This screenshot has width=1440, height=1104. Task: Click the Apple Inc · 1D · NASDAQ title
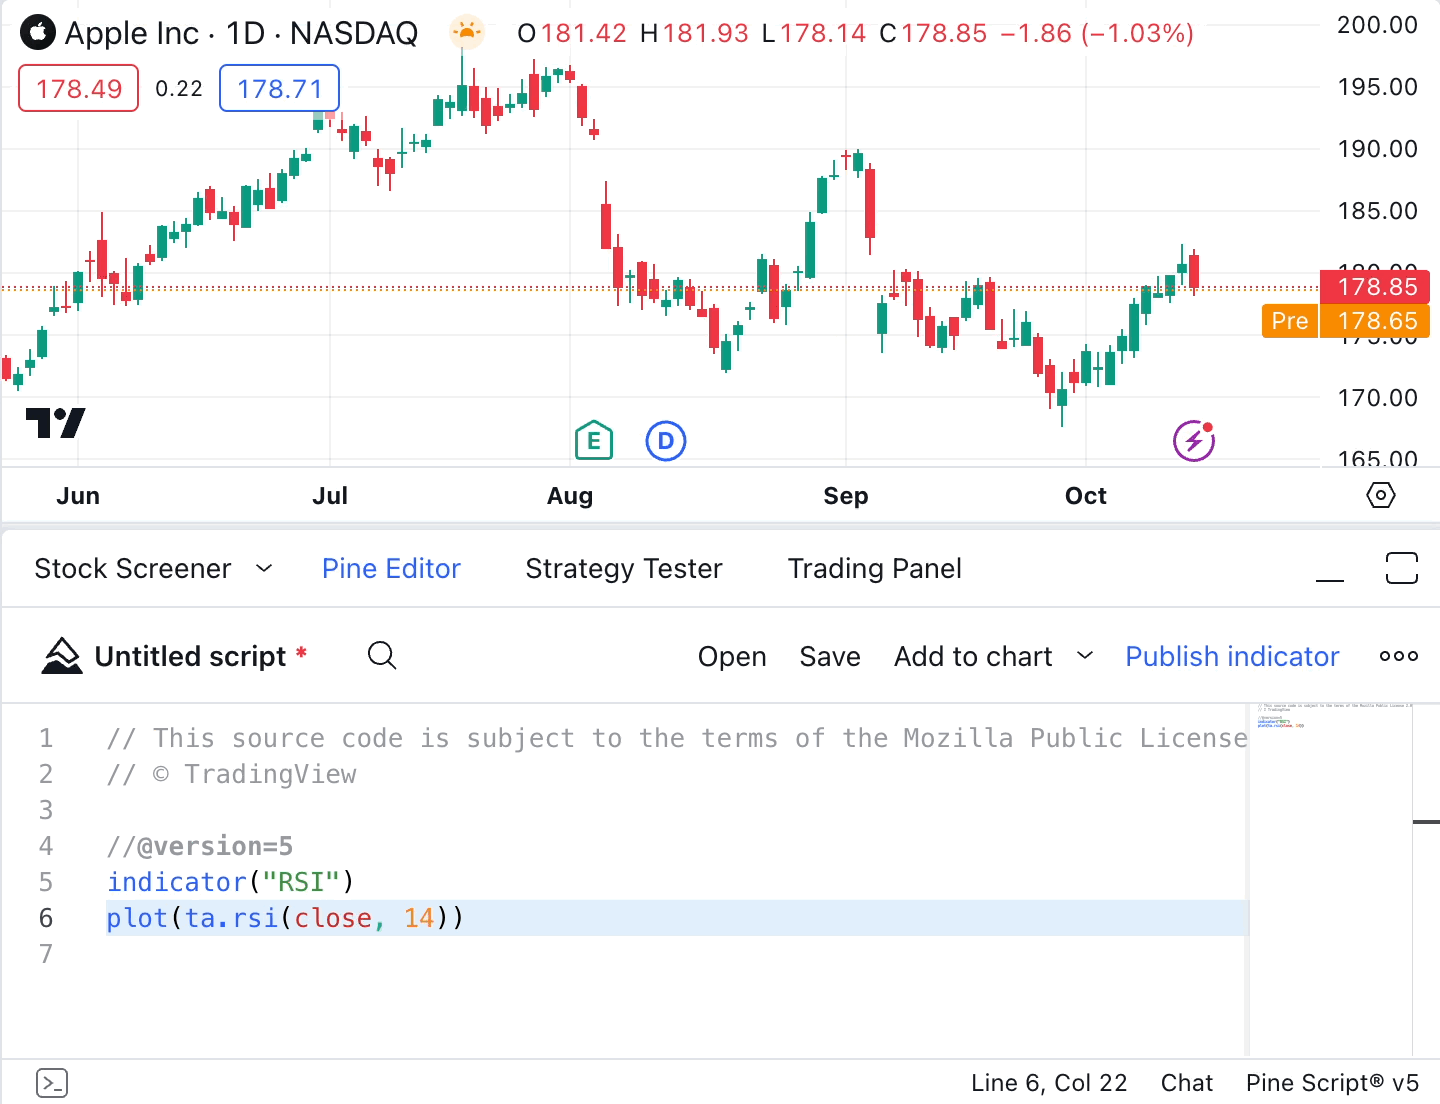pyautogui.click(x=241, y=33)
